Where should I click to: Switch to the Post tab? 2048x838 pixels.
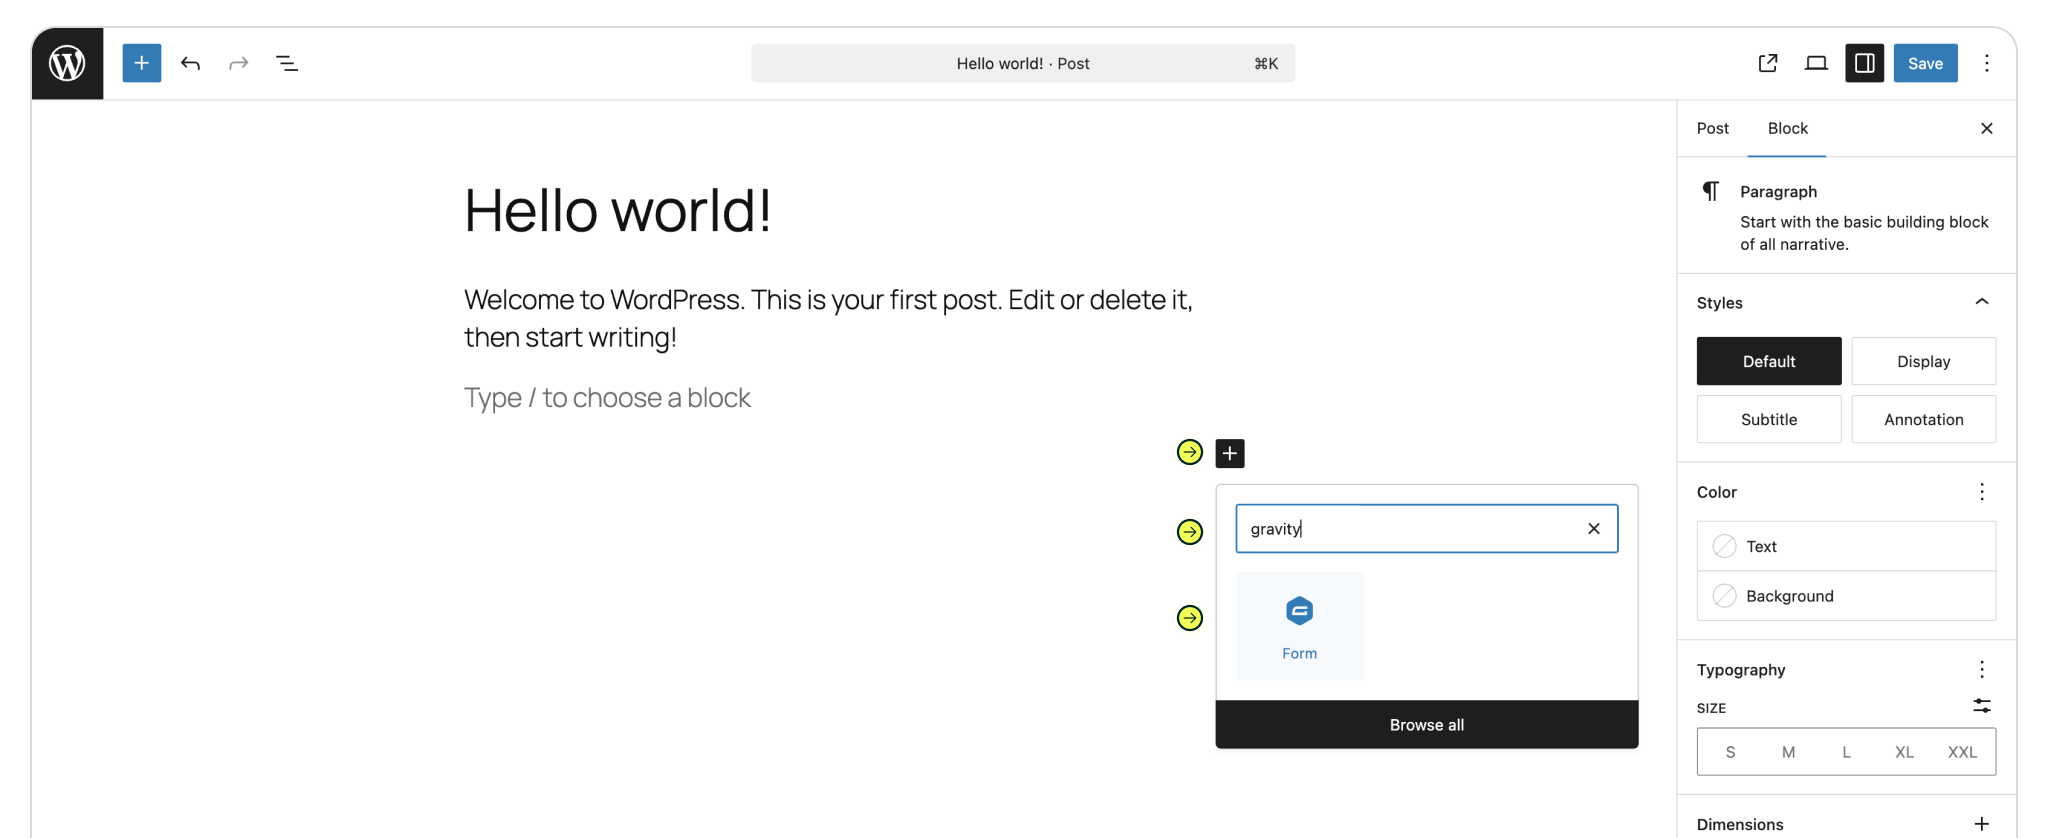(1712, 128)
